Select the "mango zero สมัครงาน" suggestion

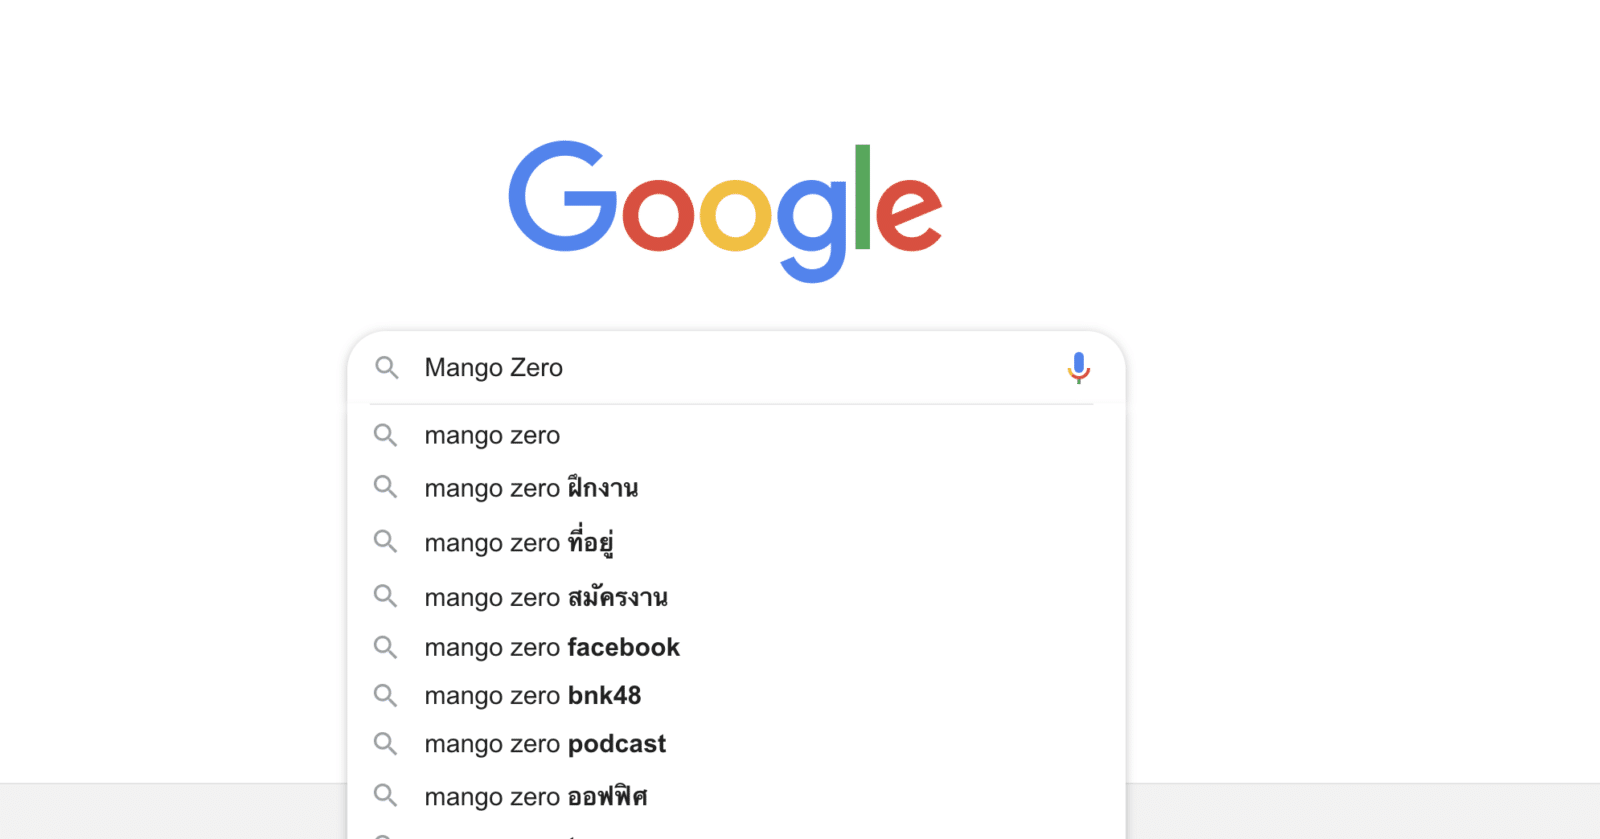click(x=545, y=596)
